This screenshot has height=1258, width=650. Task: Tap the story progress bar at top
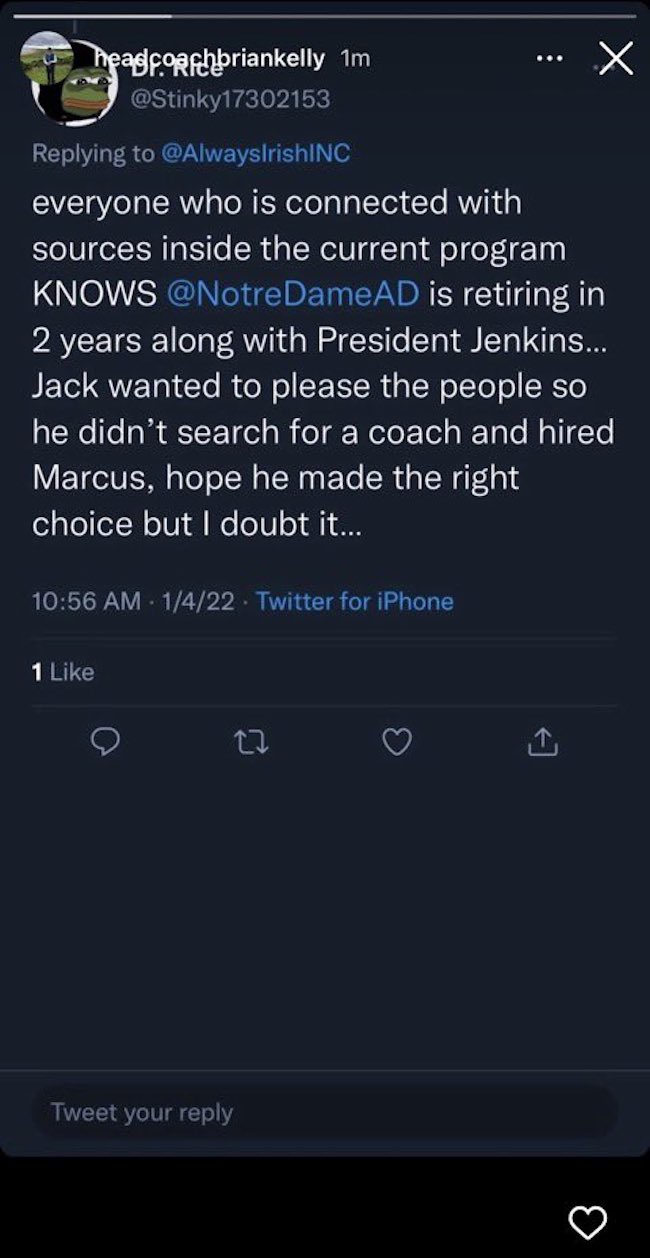tap(325, 16)
